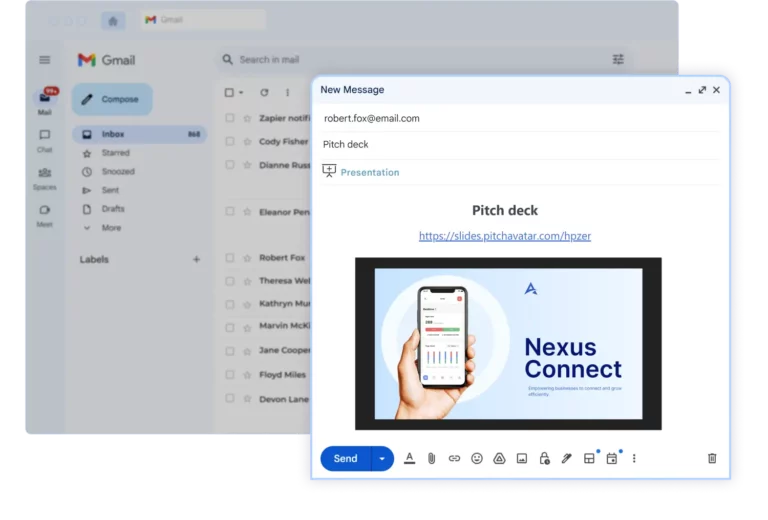
Task: Choose layout template icon in compose toolbar
Action: 589,458
